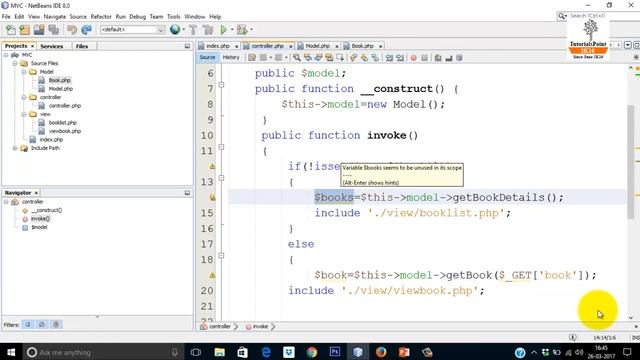Click the New Project toolbar icon
The image size is (640, 360).
click(24, 30)
